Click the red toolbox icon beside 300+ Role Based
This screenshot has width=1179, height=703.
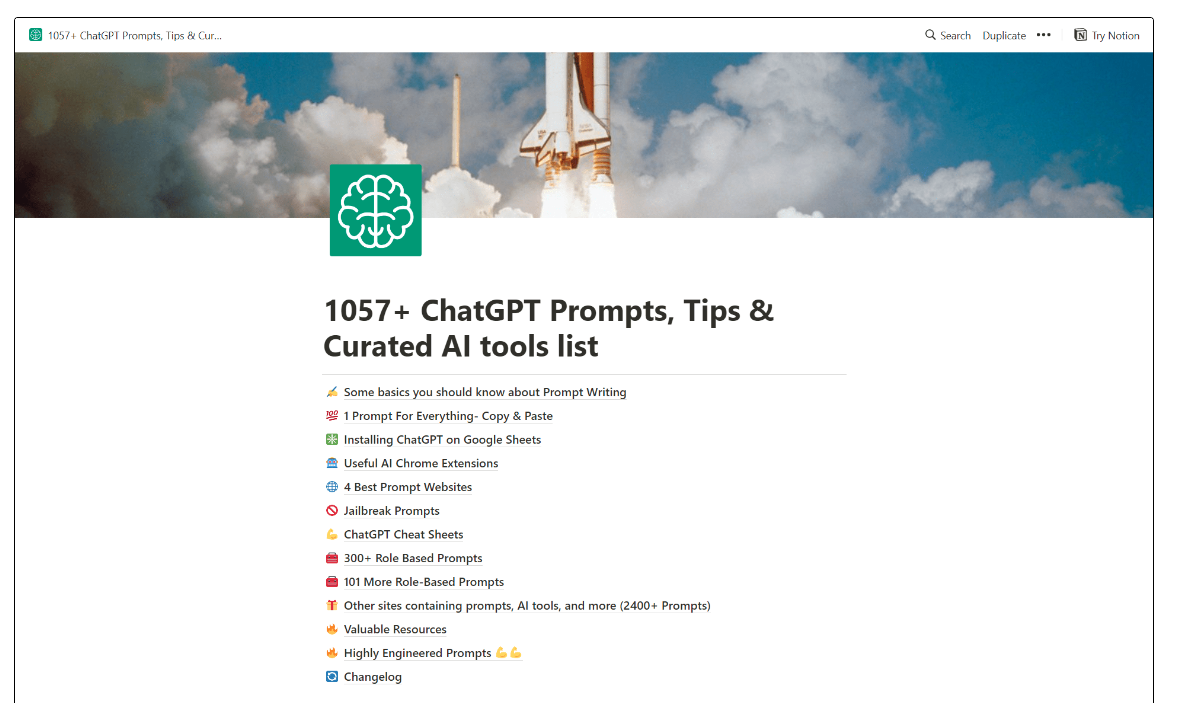tap(332, 558)
